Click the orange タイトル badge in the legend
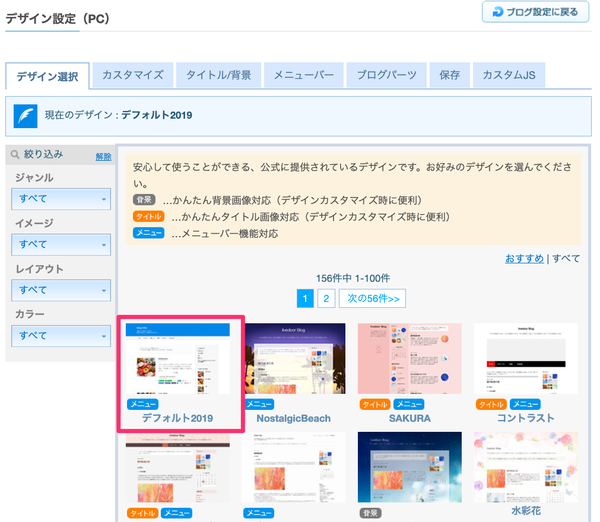 (148, 216)
